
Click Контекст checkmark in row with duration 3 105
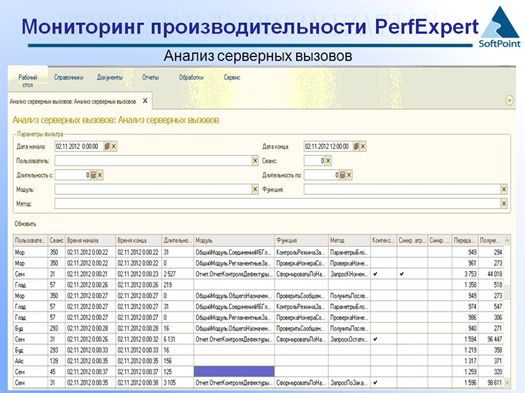pyautogui.click(x=375, y=382)
